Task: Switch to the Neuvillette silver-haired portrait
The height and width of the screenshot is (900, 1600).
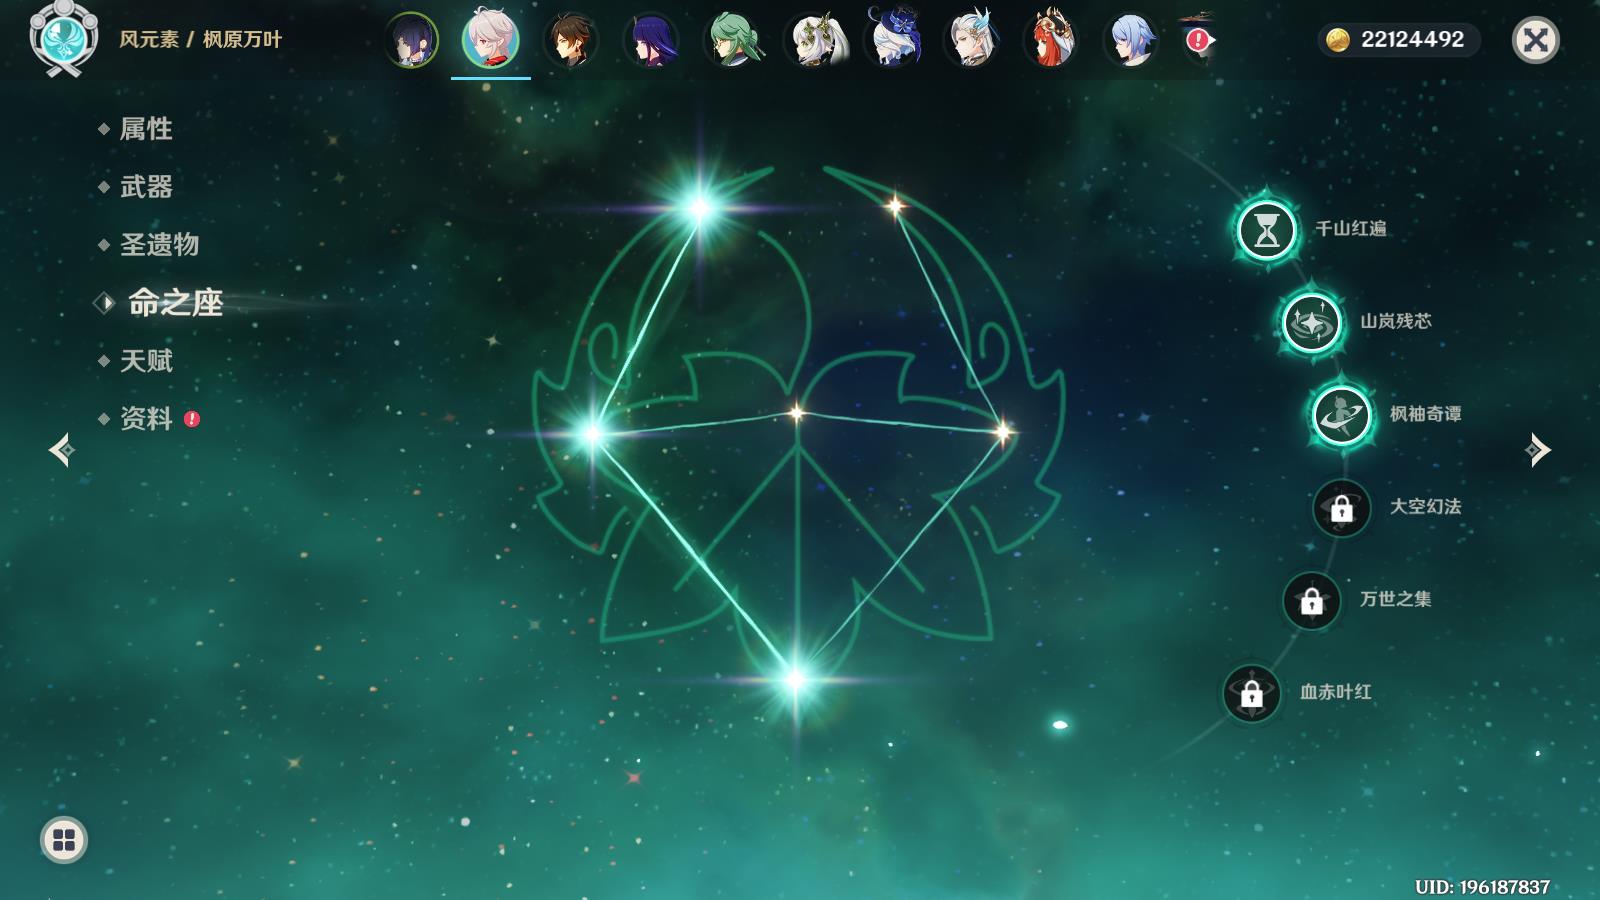Action: click(971, 40)
